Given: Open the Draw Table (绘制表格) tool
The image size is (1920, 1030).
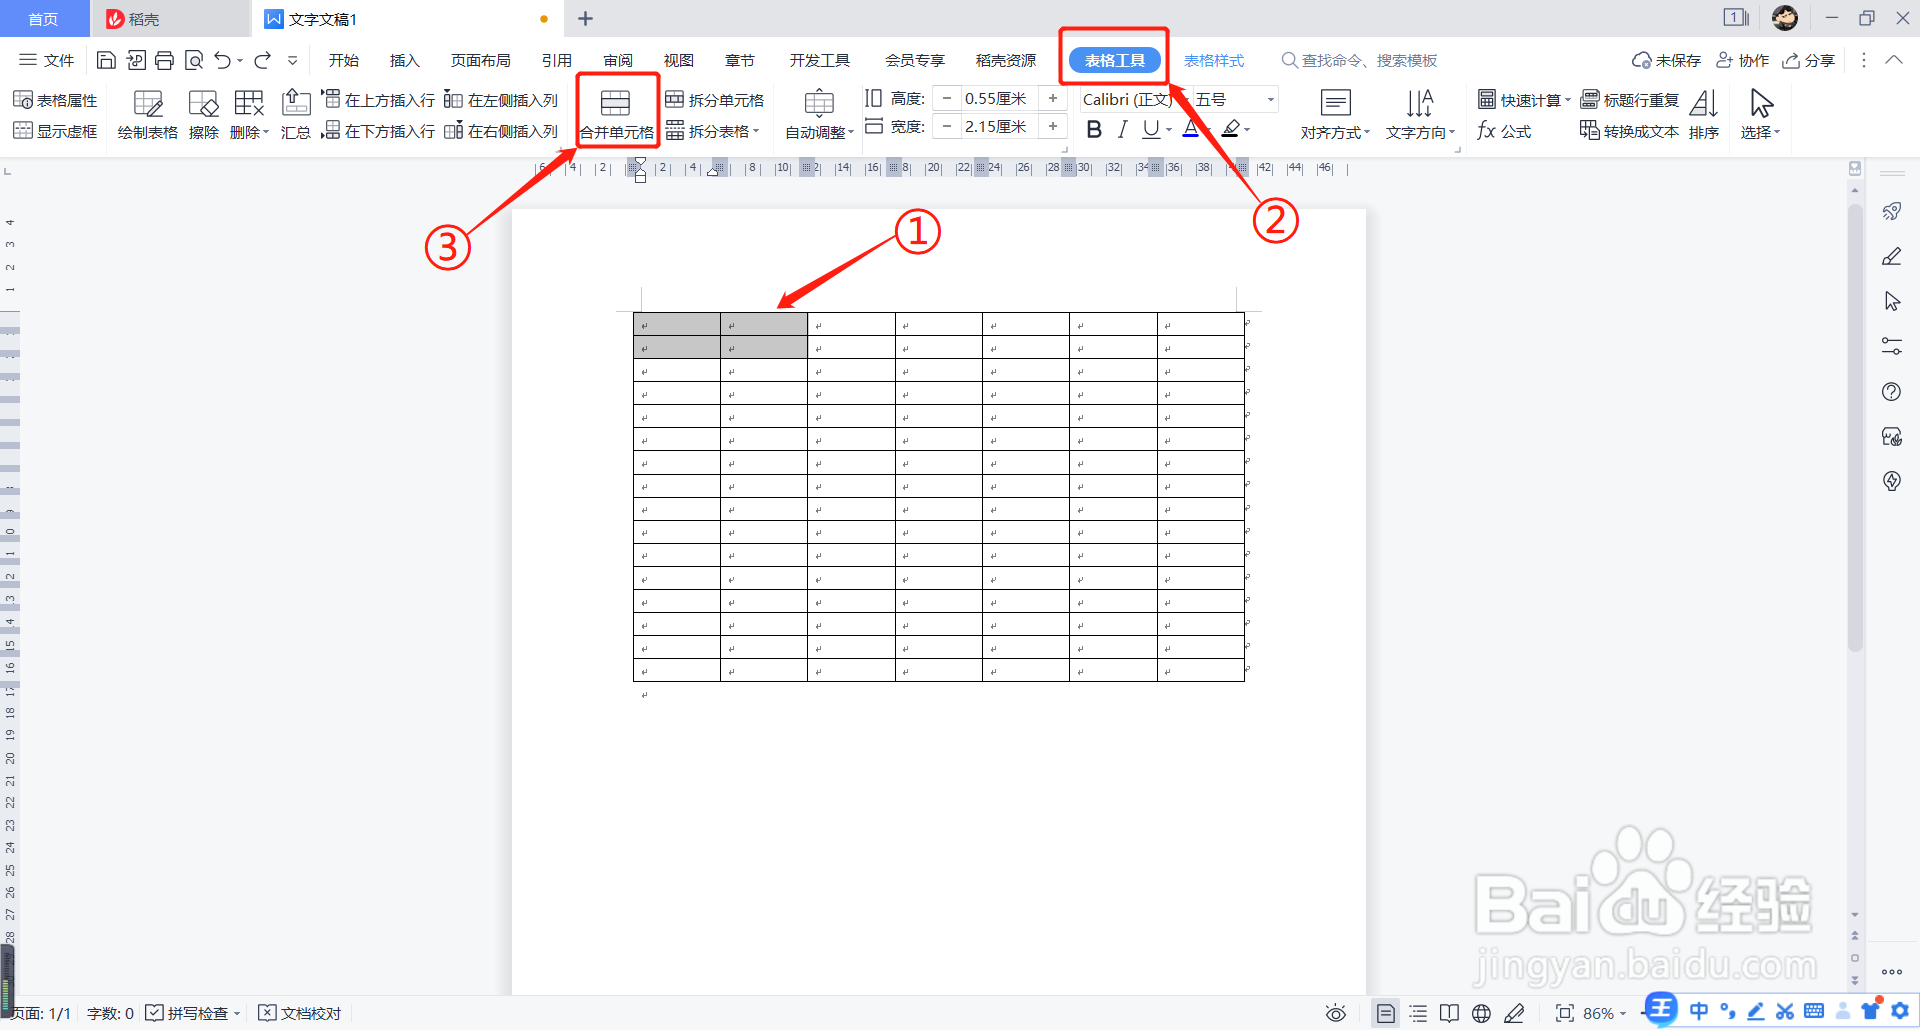Looking at the screenshot, I should (x=147, y=113).
